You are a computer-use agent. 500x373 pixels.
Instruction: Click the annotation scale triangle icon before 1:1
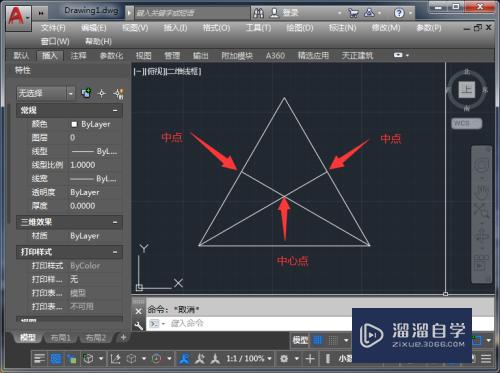215,359
